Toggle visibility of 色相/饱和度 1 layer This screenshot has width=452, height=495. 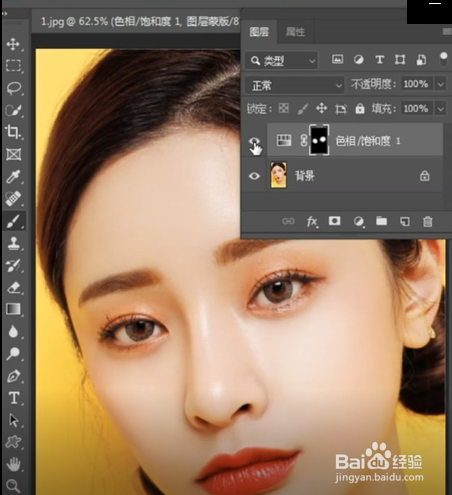click(x=255, y=141)
